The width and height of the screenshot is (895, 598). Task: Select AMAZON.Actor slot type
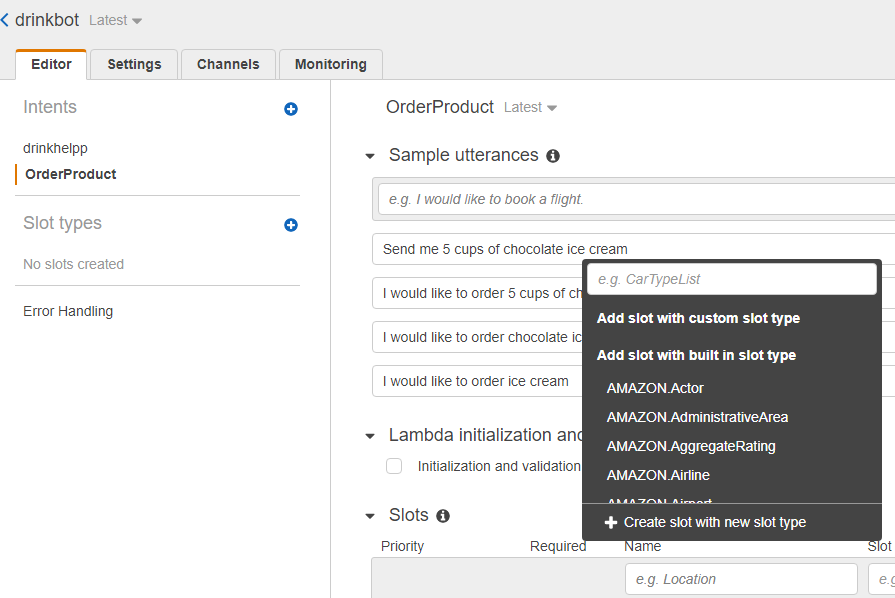pyautogui.click(x=655, y=388)
